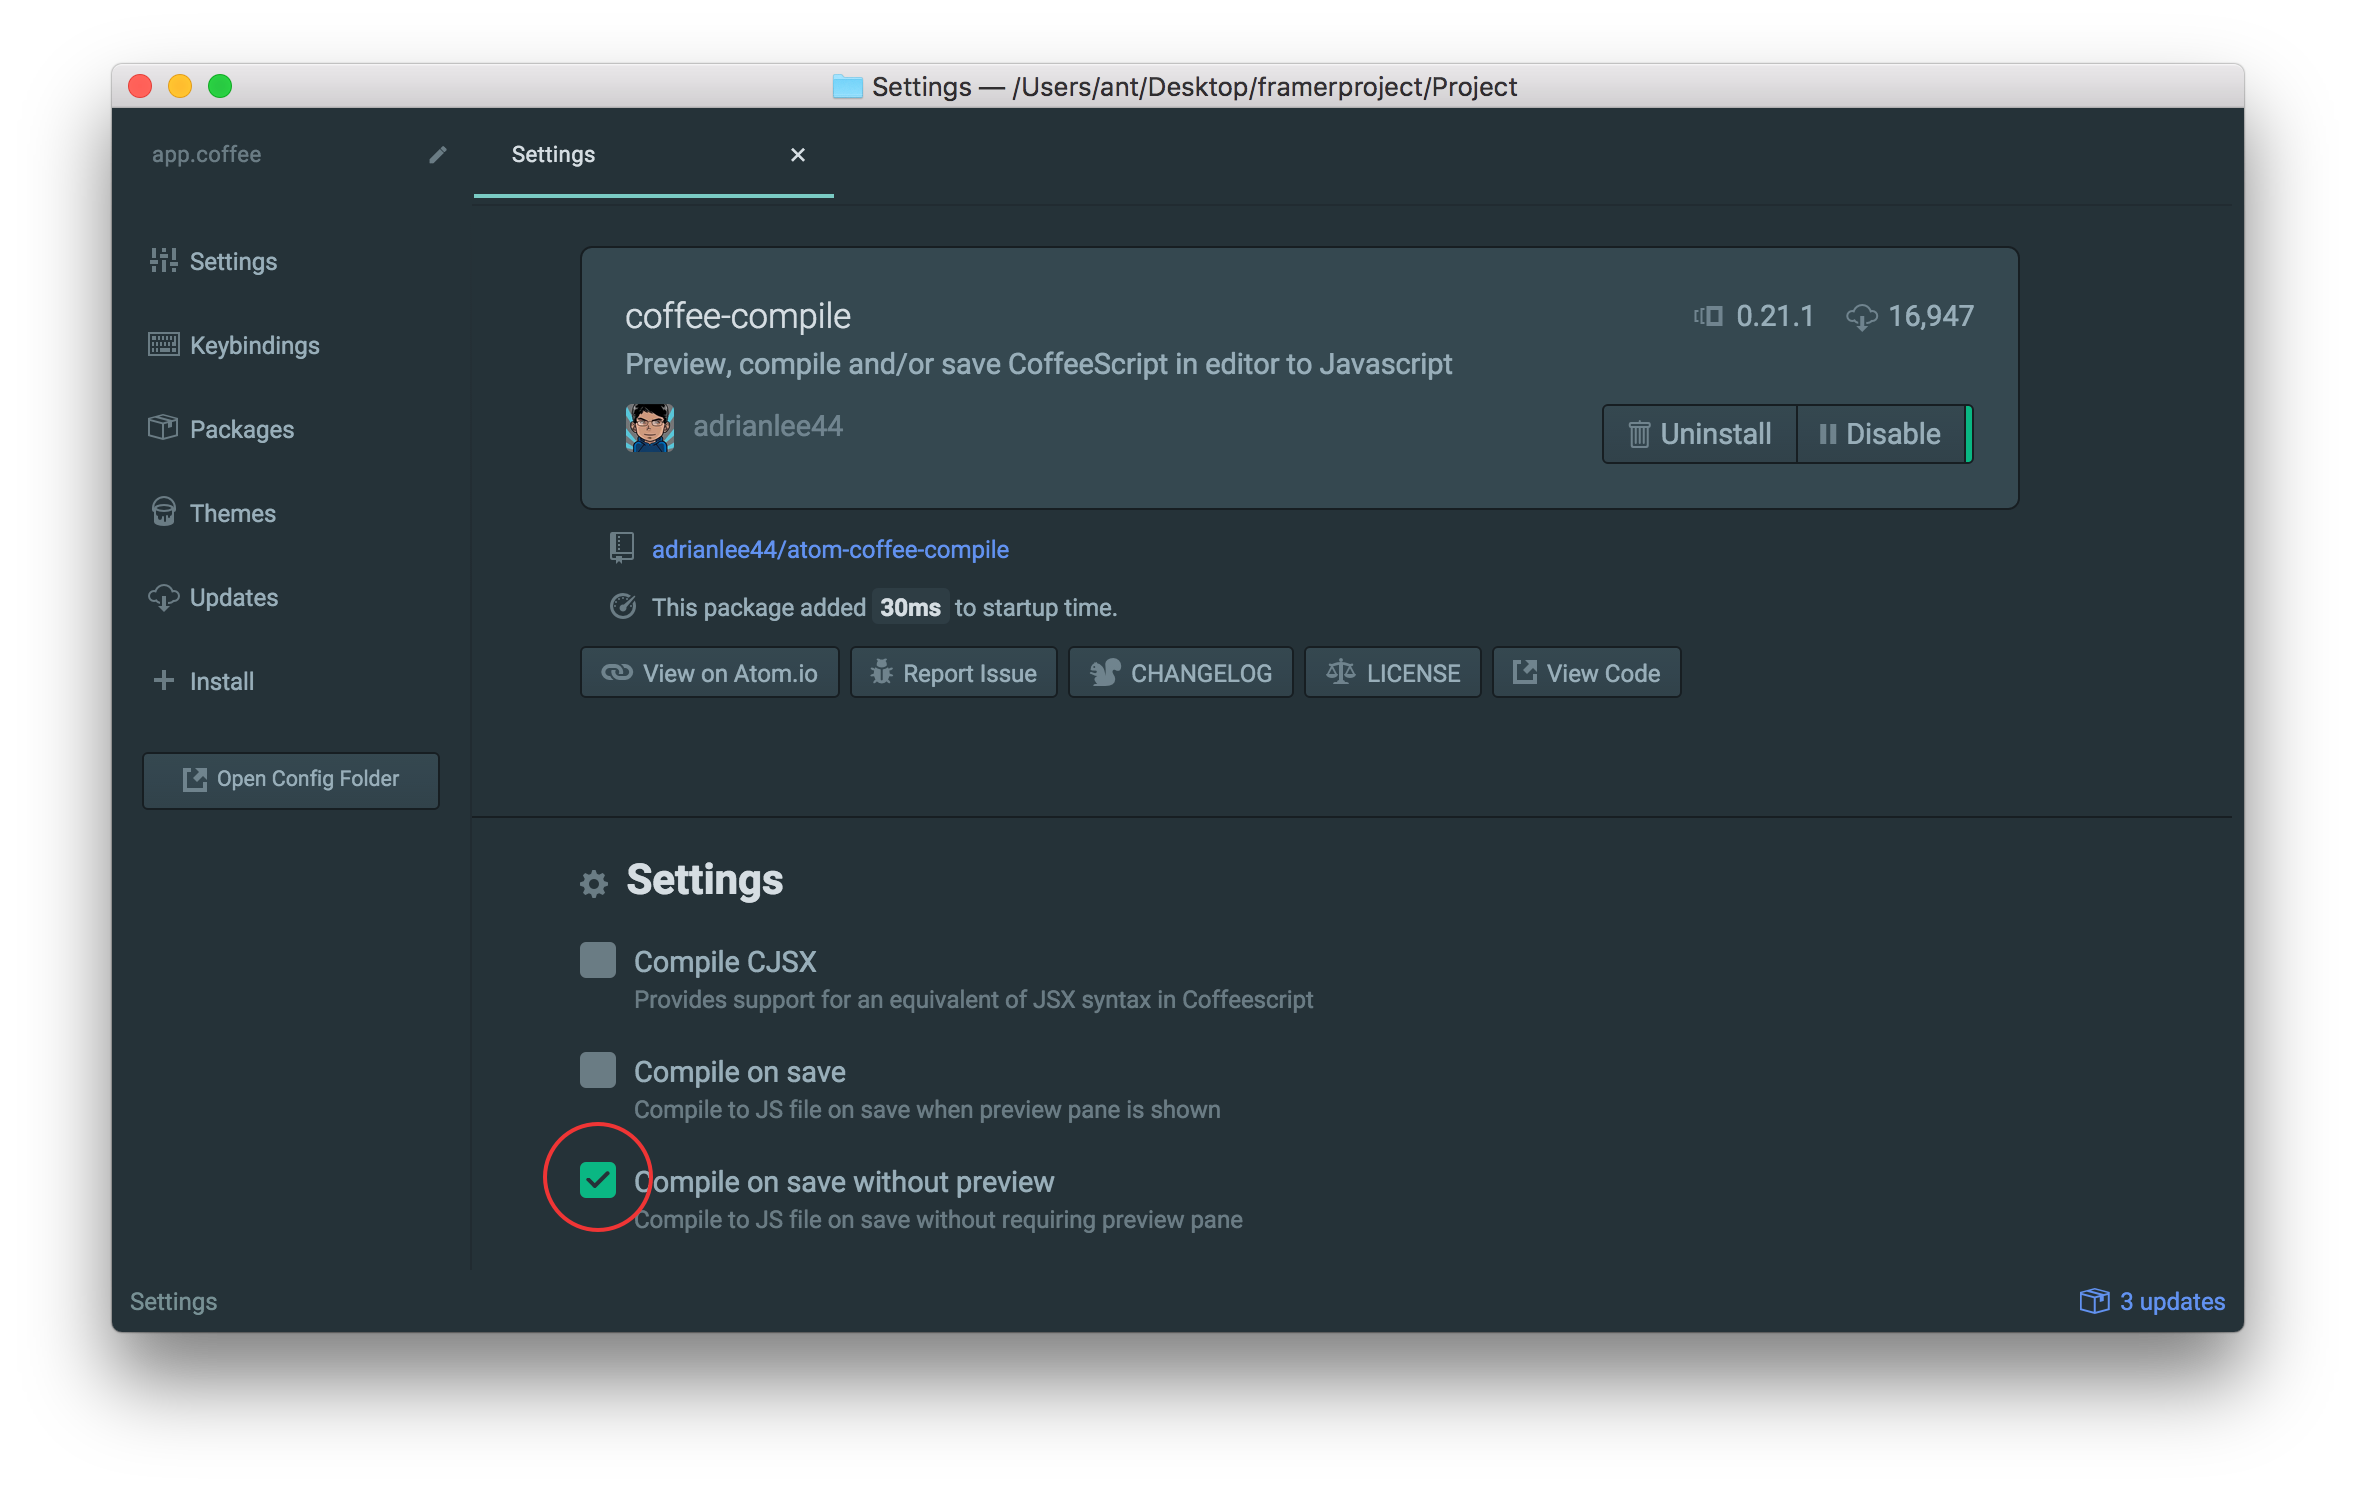This screenshot has width=2356, height=1492.
Task: Click the Packages sidebar icon
Action: pos(167,428)
